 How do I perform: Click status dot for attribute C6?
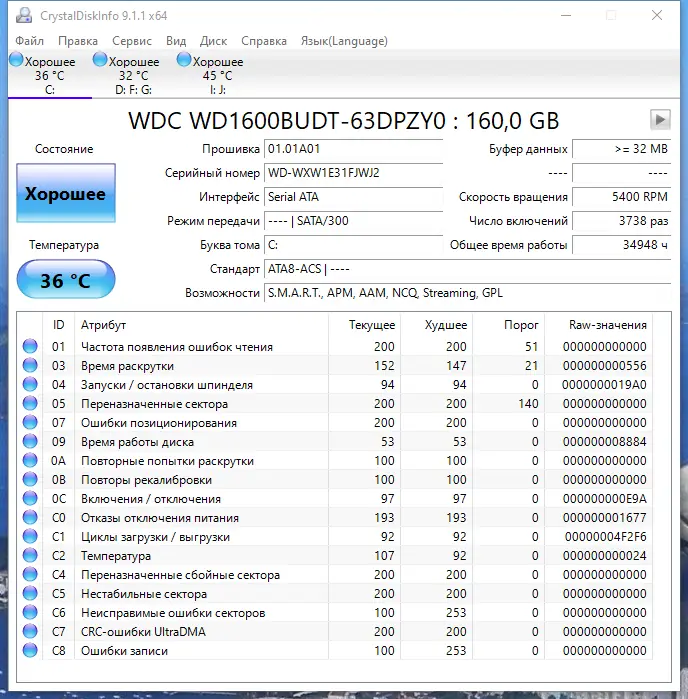(x=30, y=613)
